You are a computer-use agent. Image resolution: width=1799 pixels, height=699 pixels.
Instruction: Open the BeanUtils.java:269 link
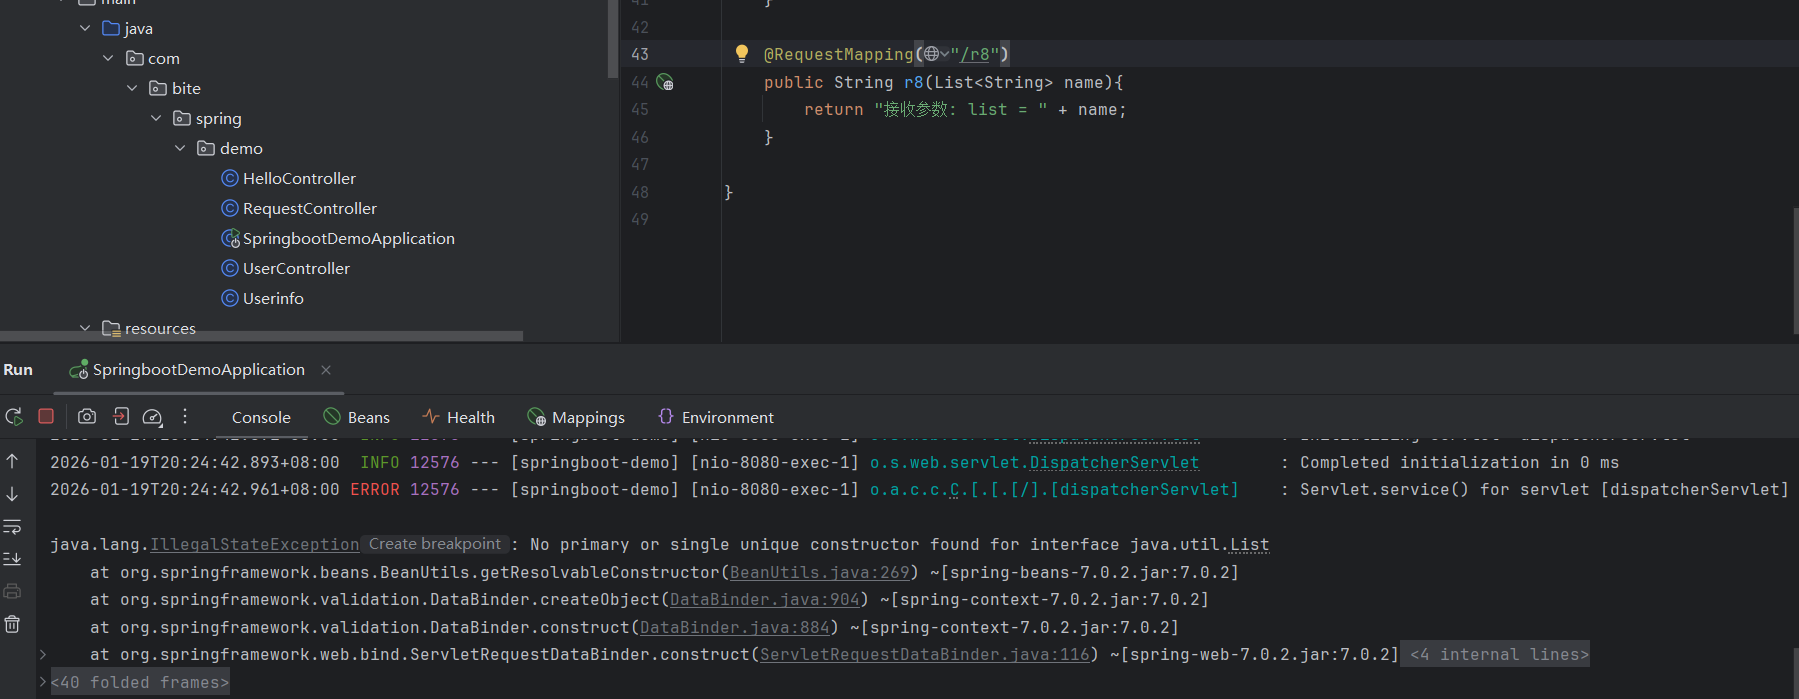pyautogui.click(x=820, y=572)
